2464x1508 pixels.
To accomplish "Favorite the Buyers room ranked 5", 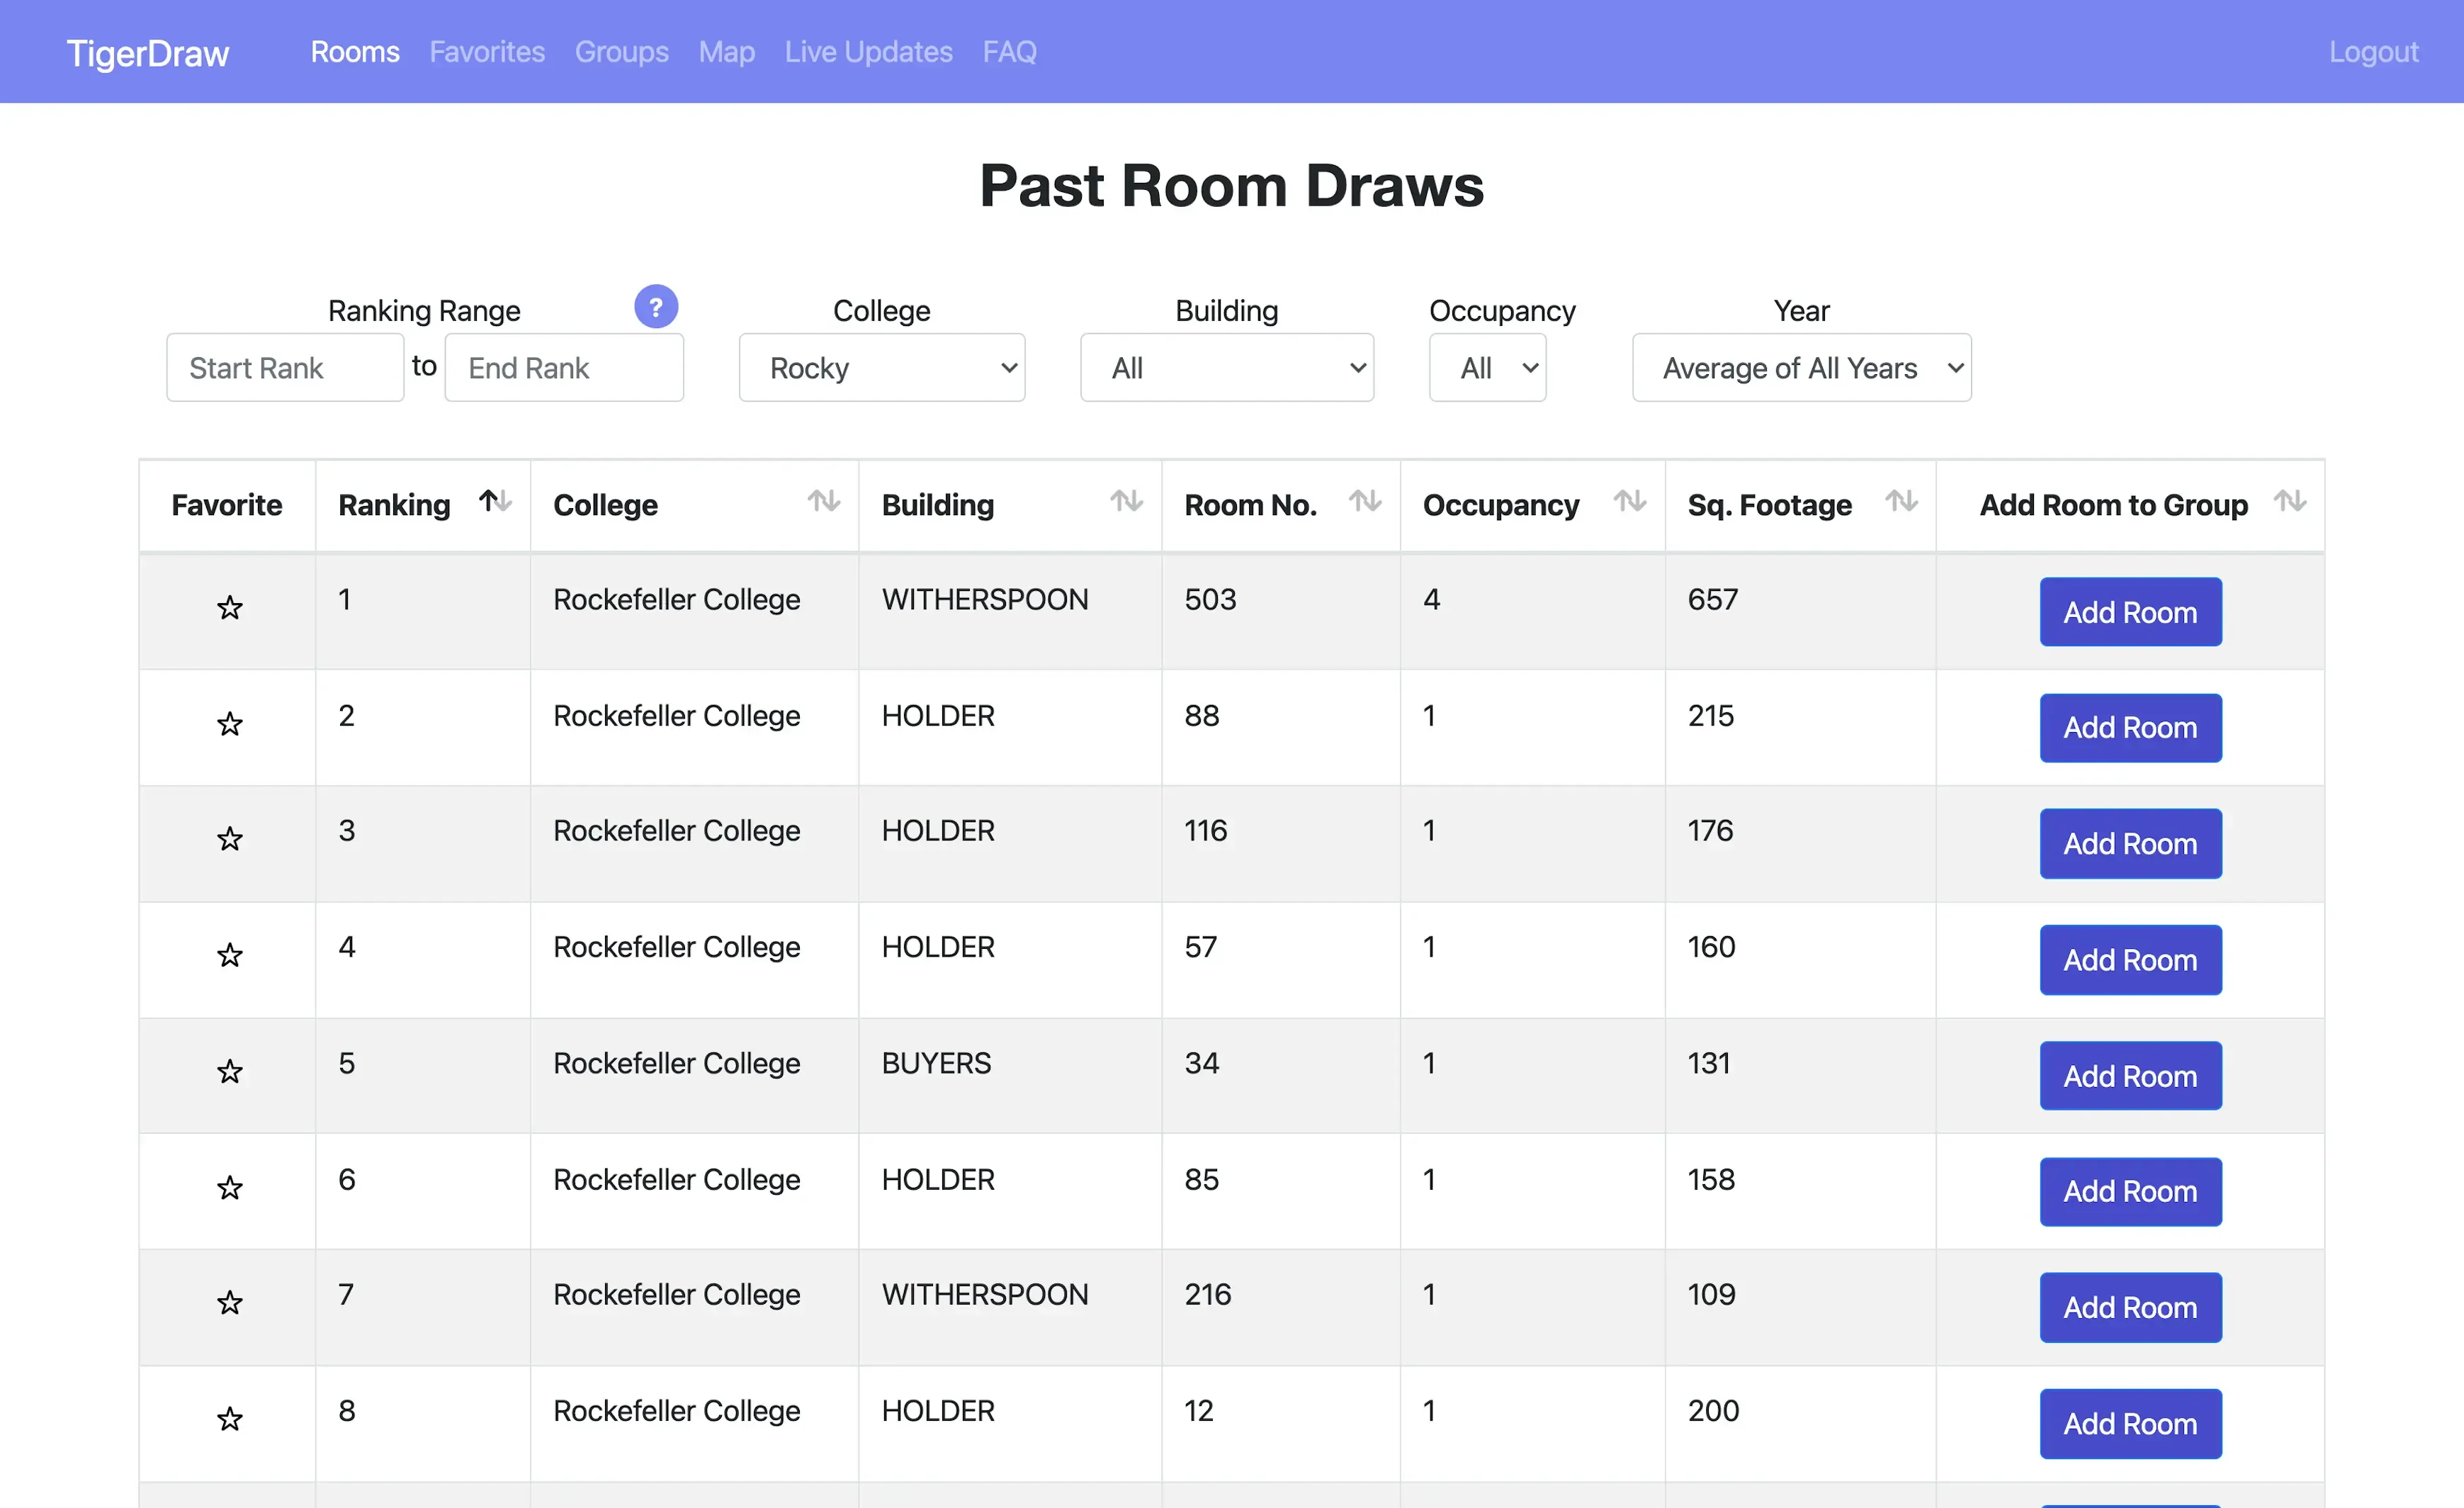I will [x=229, y=1072].
